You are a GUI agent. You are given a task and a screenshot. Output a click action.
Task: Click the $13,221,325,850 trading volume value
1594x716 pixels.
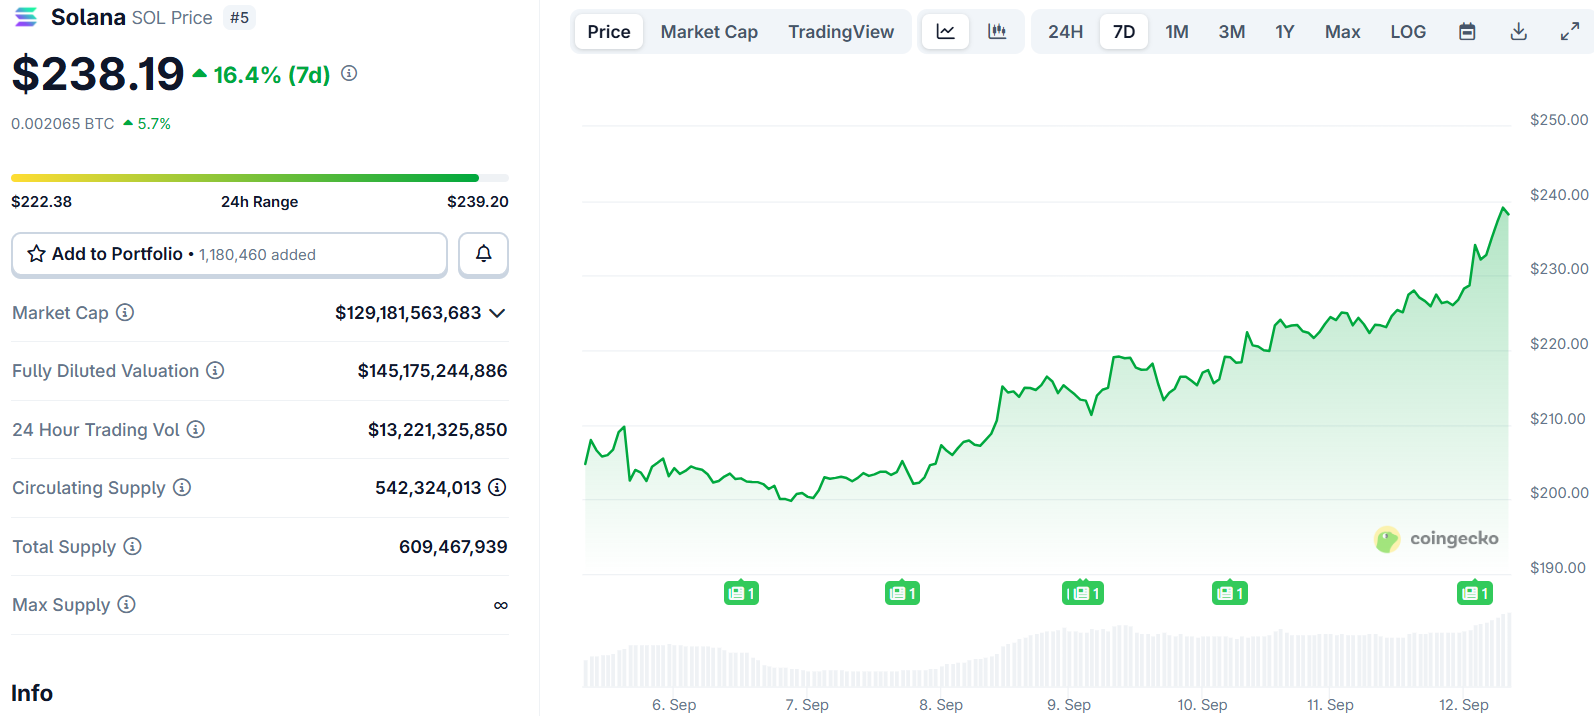click(x=437, y=430)
